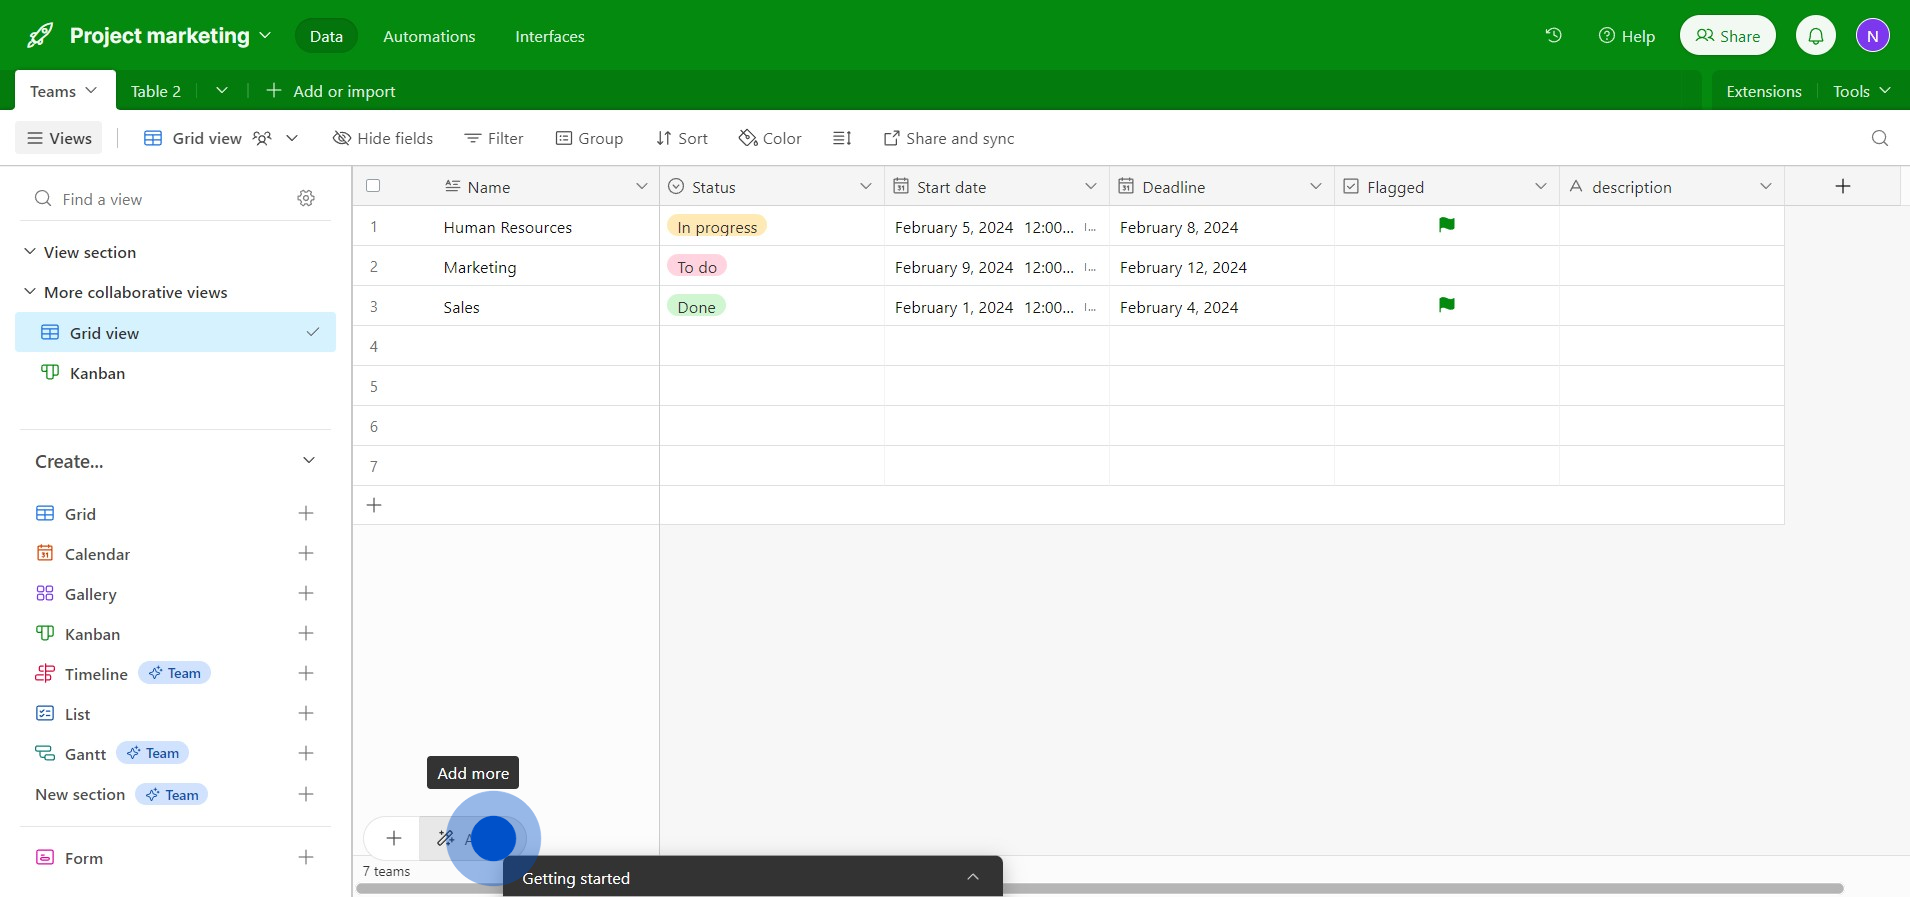The image size is (1910, 897).
Task: Open view settings gear icon
Action: [x=306, y=199]
